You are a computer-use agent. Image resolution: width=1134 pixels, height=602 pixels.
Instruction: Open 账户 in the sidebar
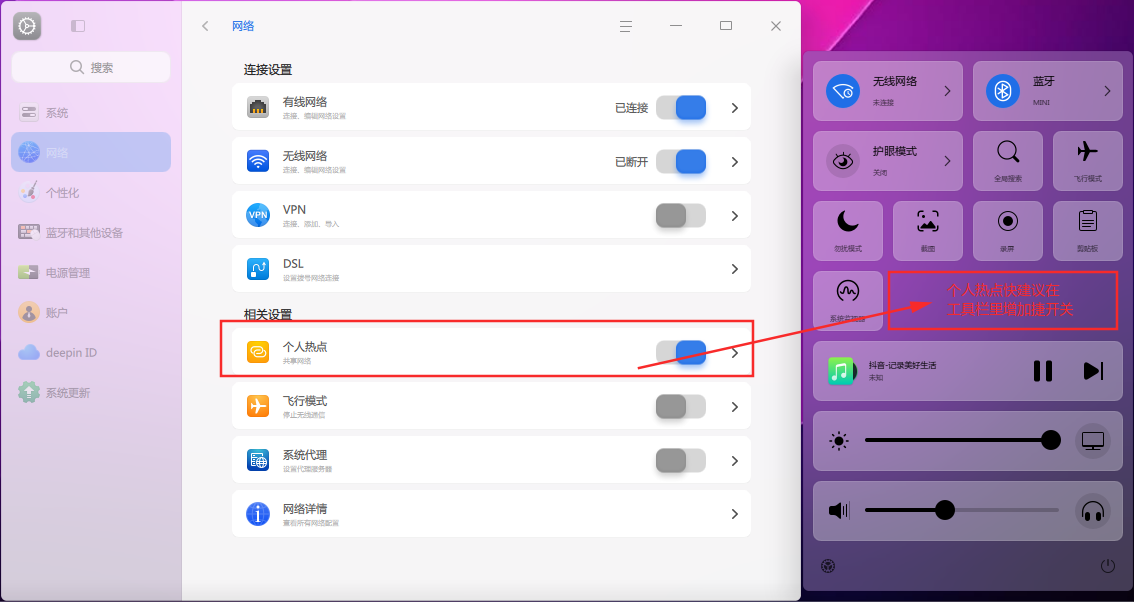tap(91, 313)
